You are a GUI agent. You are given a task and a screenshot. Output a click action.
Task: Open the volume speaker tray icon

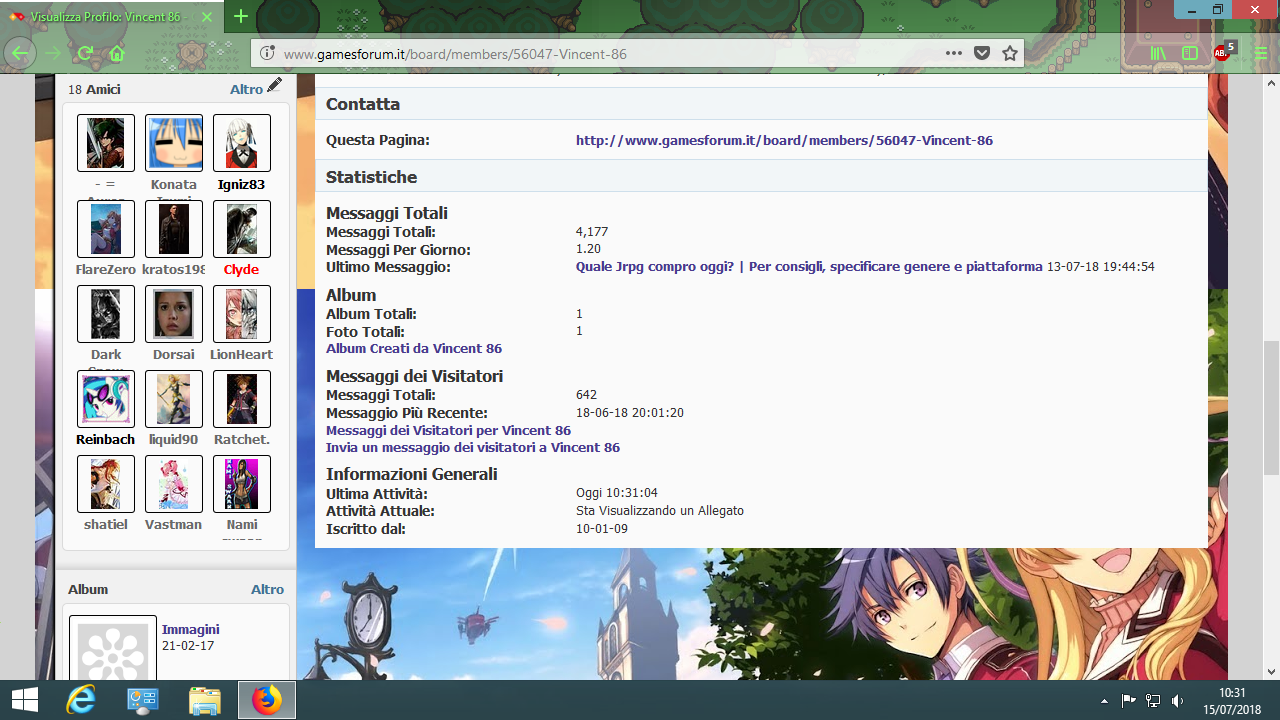point(1177,701)
